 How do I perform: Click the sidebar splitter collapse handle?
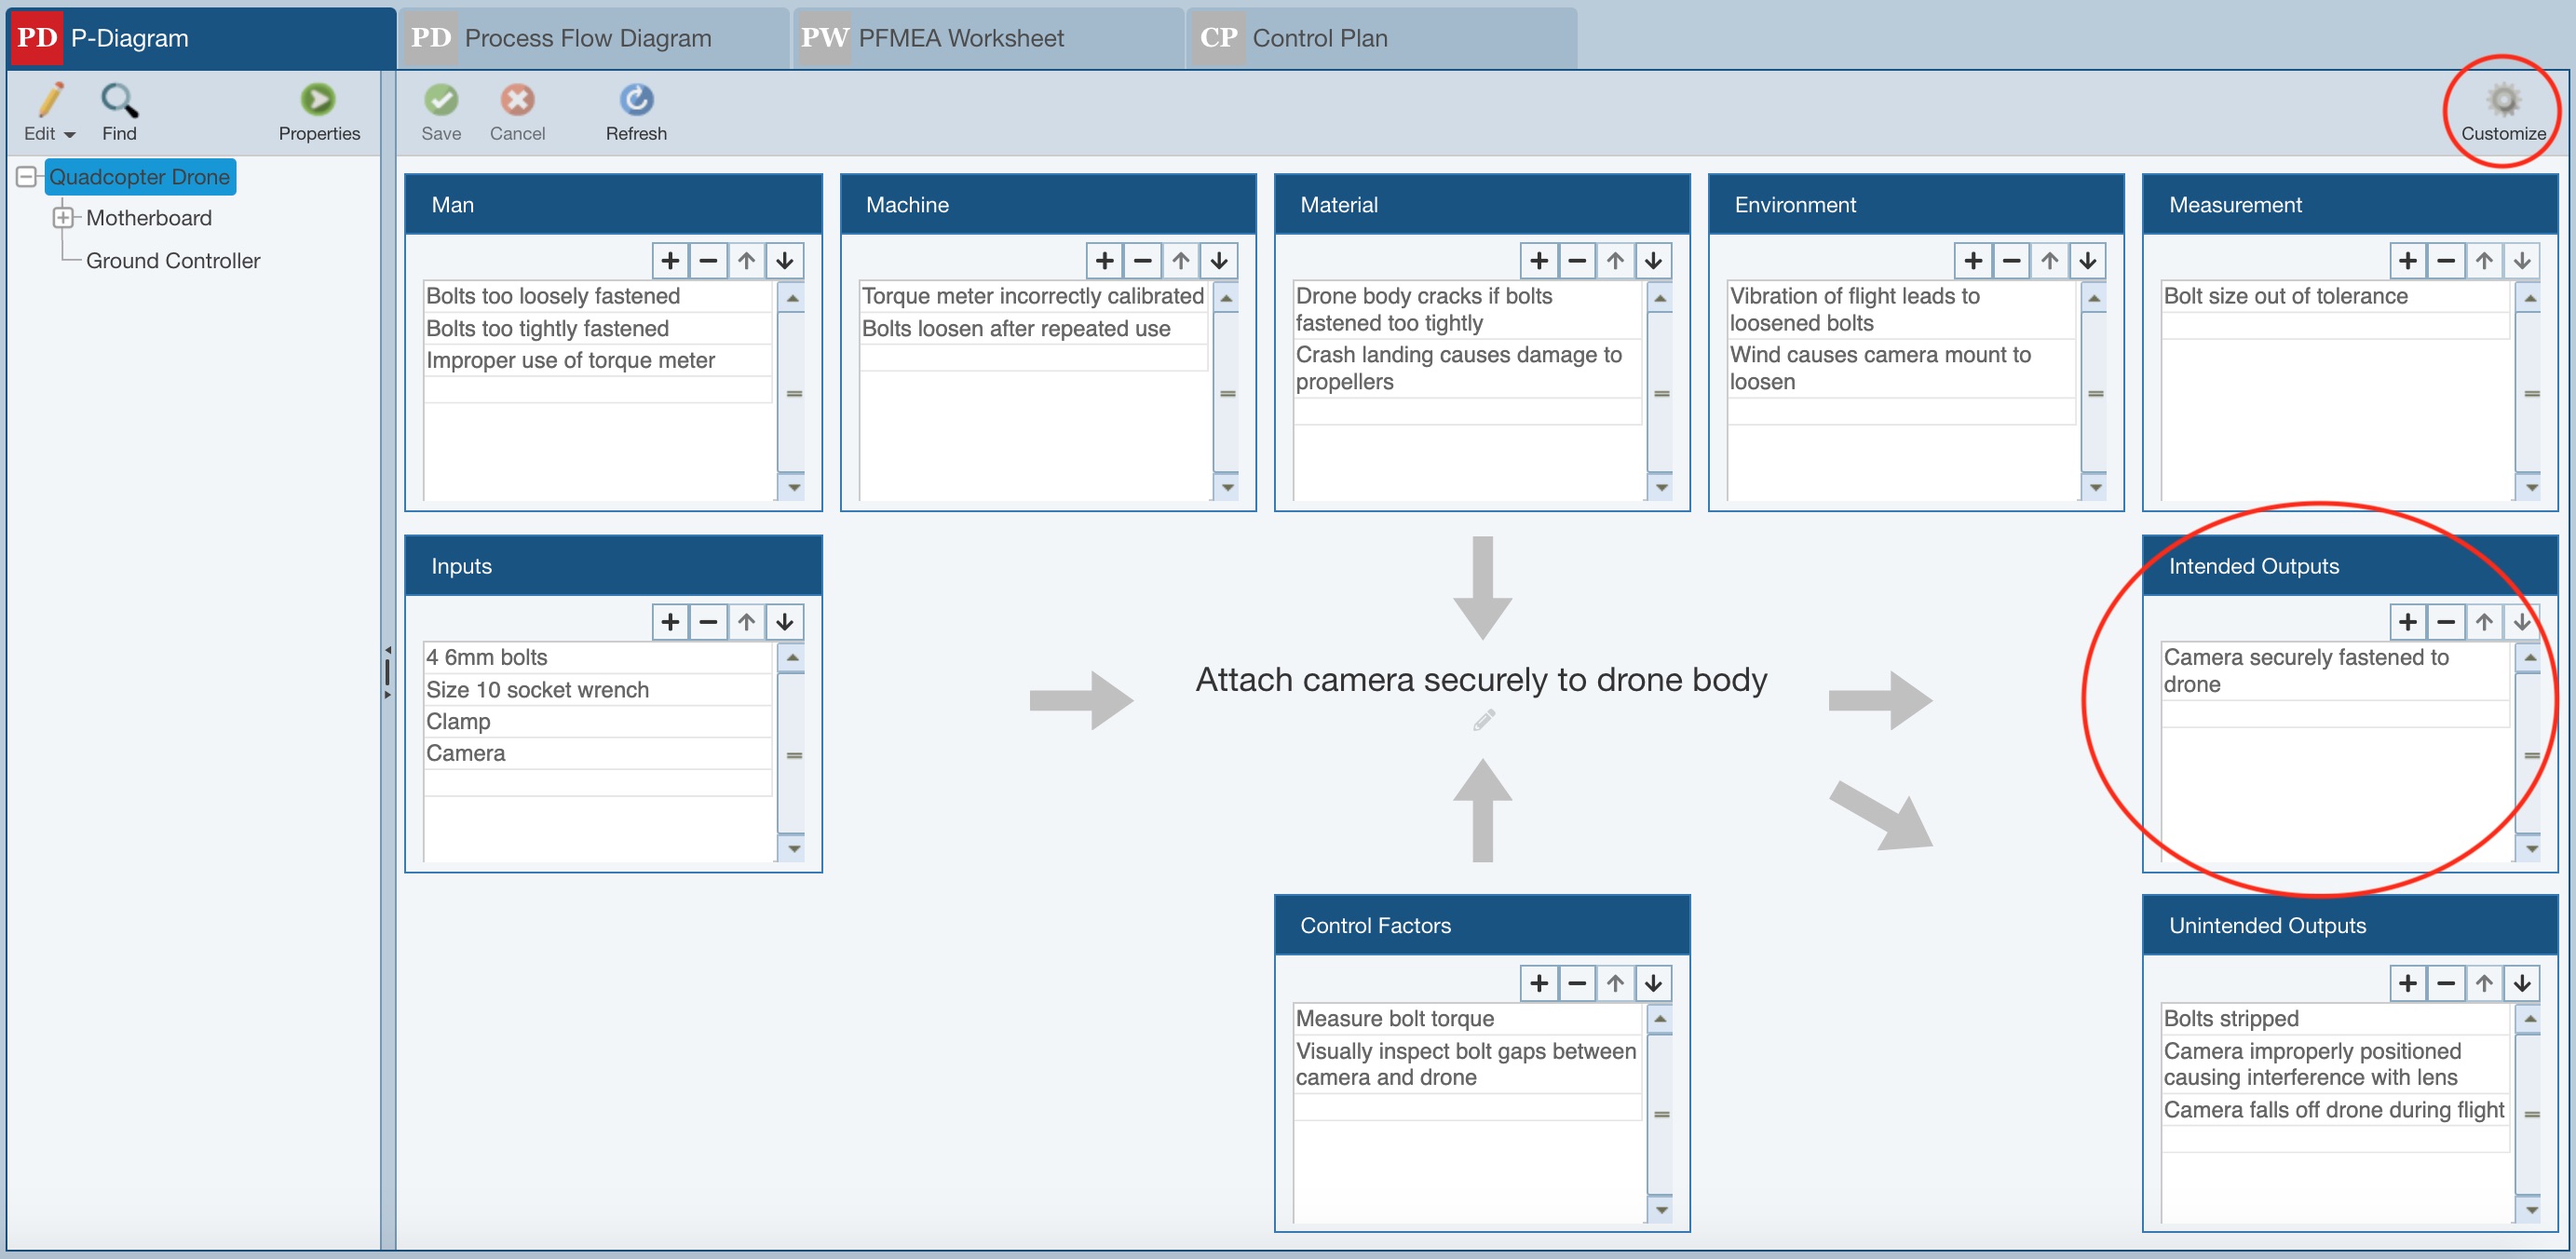coord(388,672)
